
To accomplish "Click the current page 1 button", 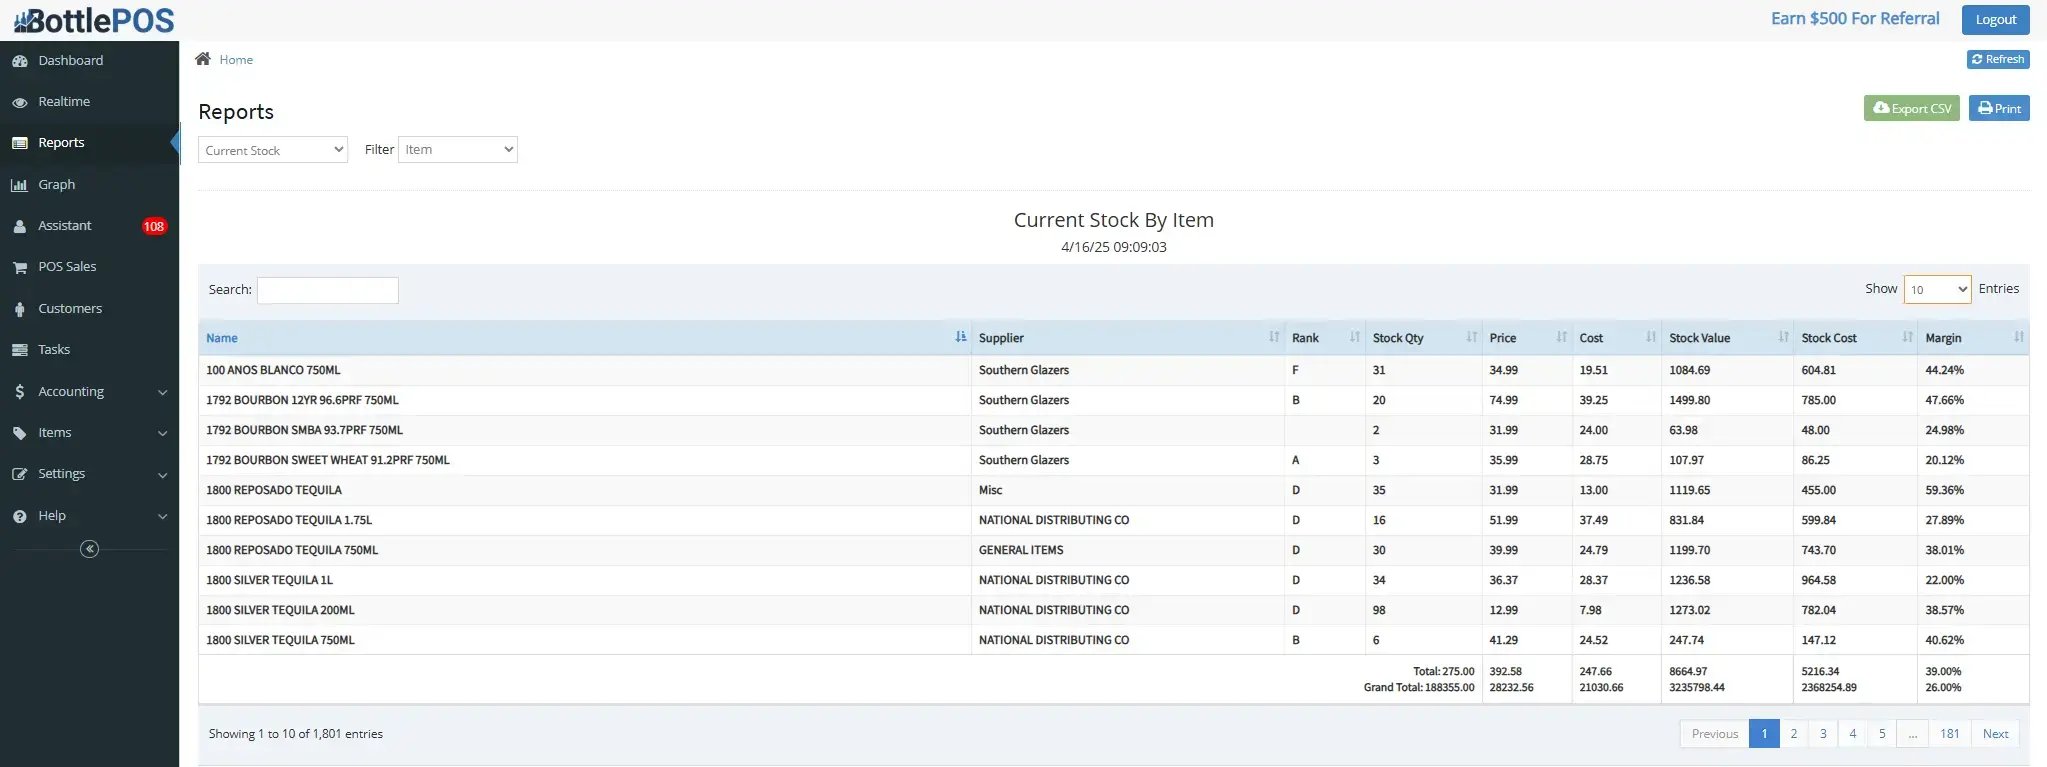I will pyautogui.click(x=1764, y=734).
